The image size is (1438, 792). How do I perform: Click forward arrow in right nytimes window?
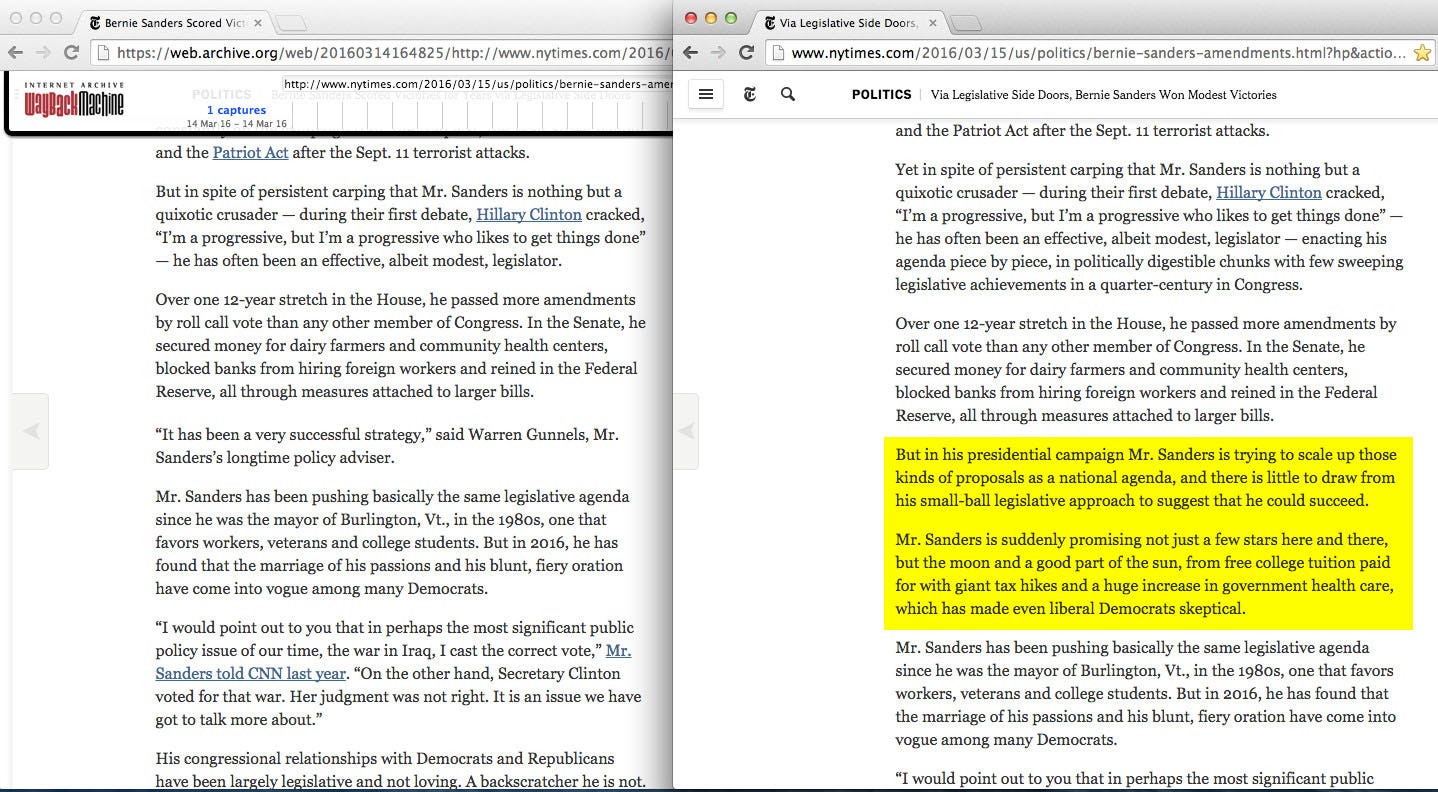pos(719,52)
